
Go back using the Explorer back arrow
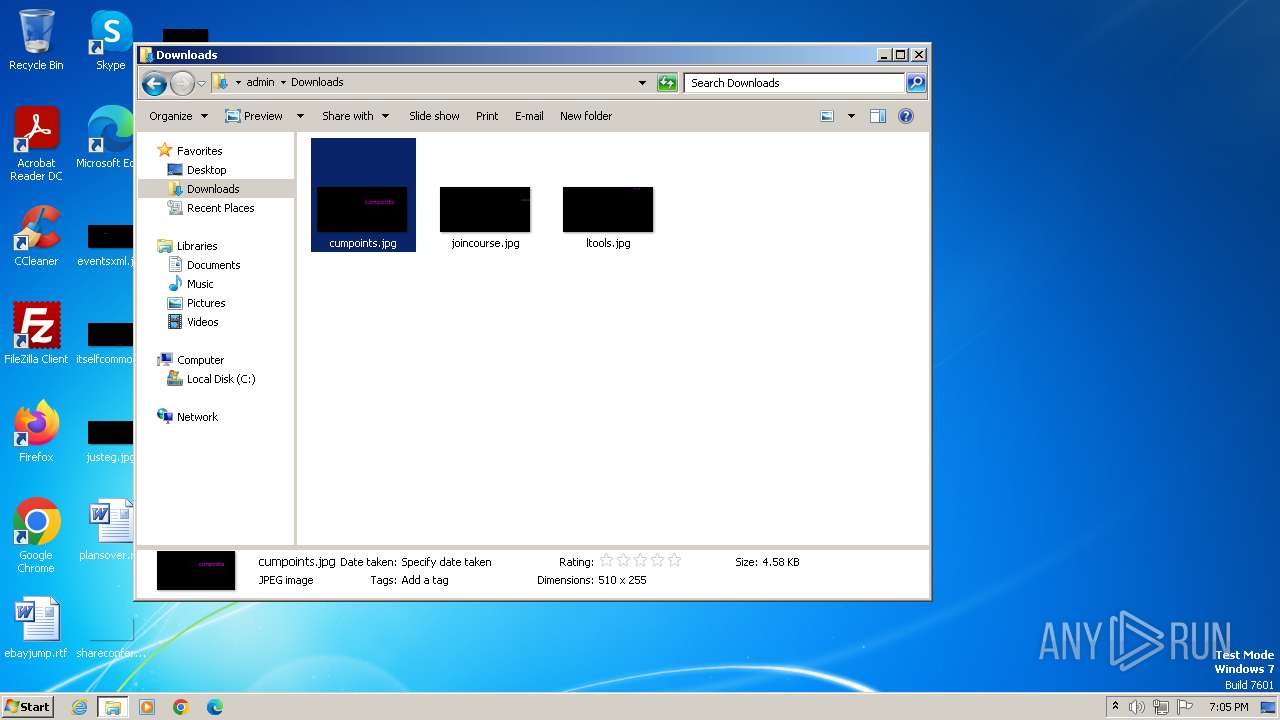click(154, 83)
